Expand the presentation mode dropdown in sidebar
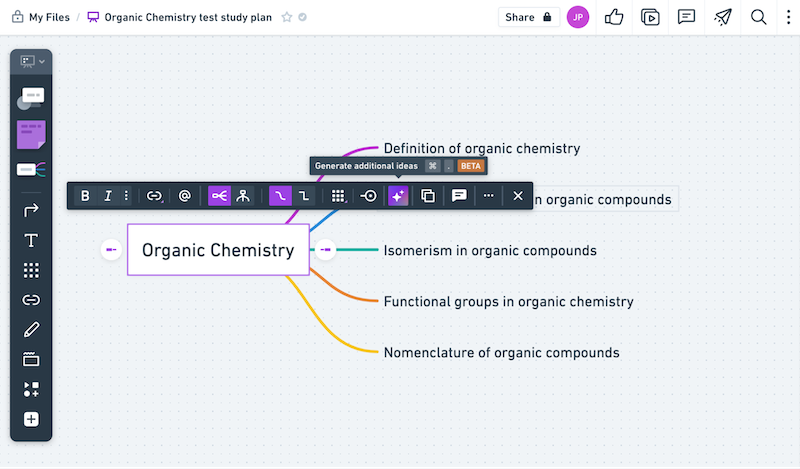The height and width of the screenshot is (469, 800). point(31,62)
